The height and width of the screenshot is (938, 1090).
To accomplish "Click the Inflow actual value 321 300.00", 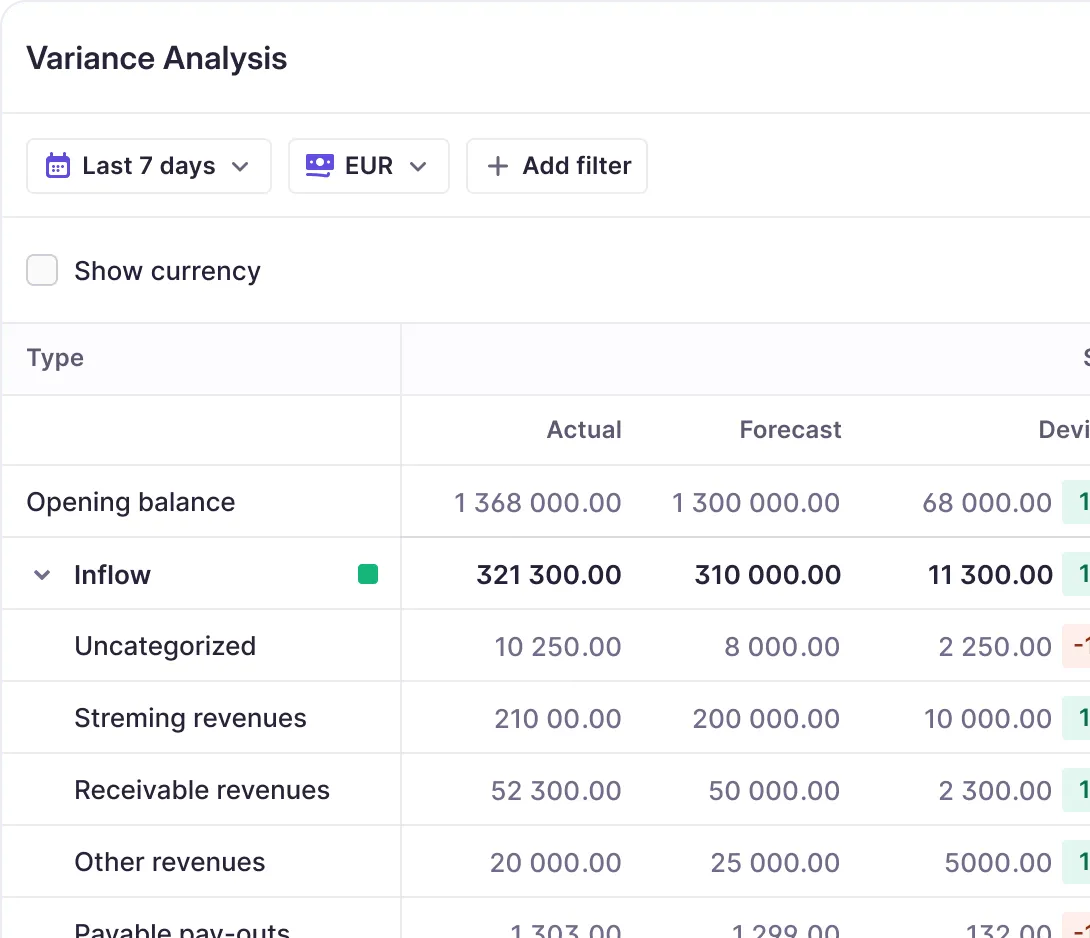I will (x=549, y=575).
